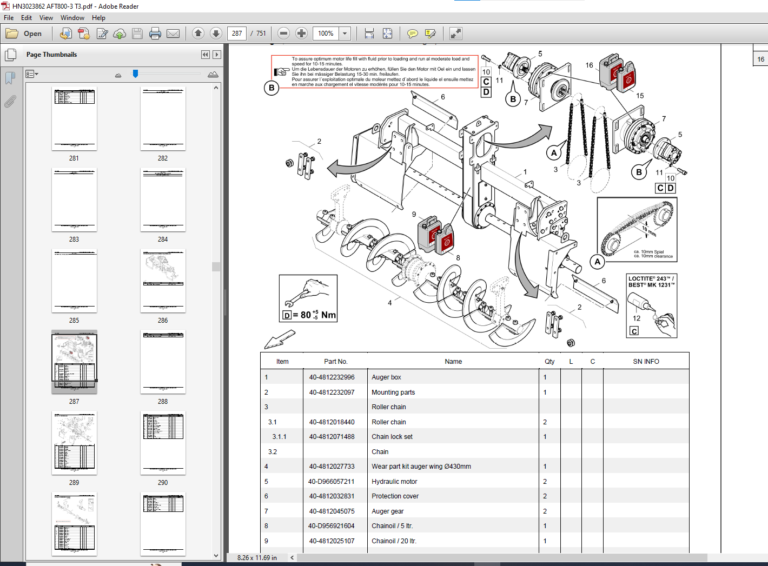Open the Bookmarks panel icon
The image size is (768, 566).
10,77
